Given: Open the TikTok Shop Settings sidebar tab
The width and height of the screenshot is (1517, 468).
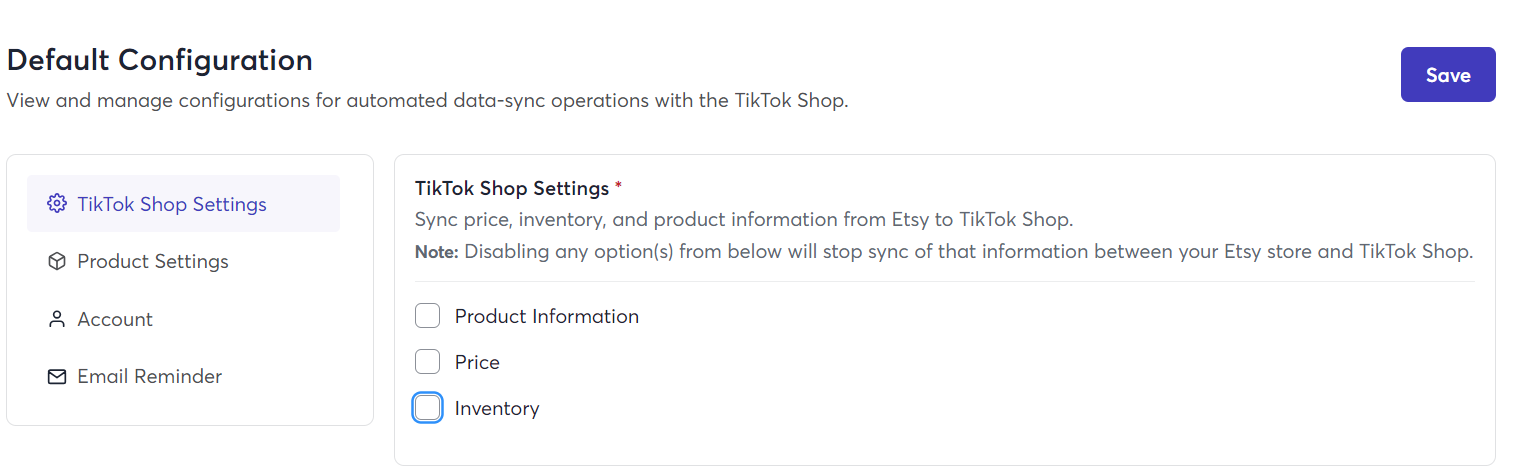Looking at the screenshot, I should (x=183, y=204).
